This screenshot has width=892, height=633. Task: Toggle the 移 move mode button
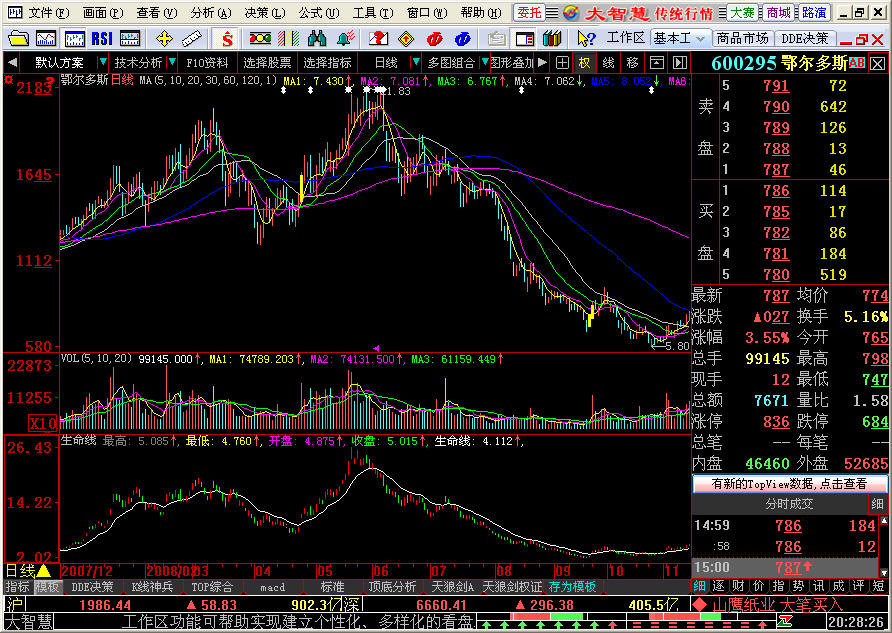coord(633,63)
